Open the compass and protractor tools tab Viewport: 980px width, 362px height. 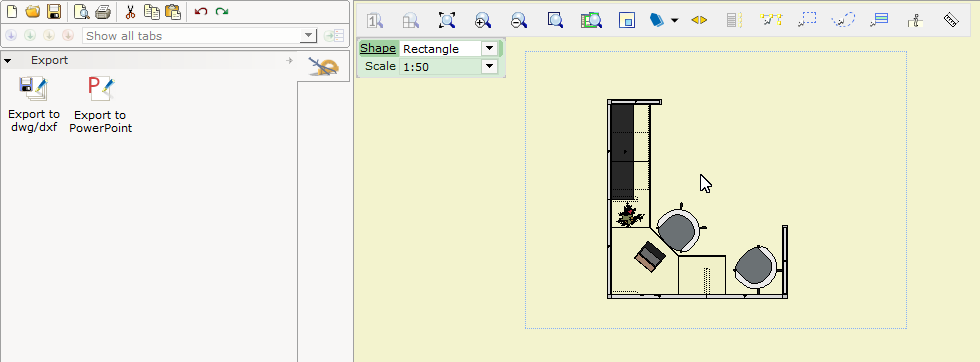(324, 66)
